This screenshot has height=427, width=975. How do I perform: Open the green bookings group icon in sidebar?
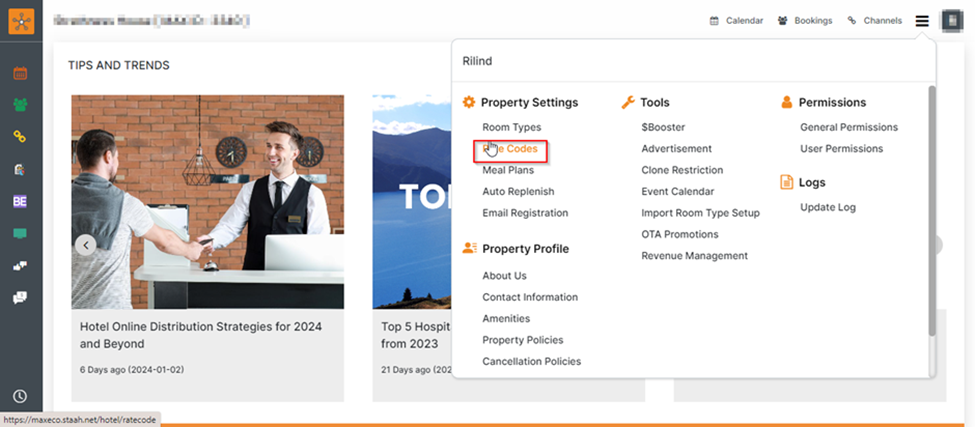point(20,105)
